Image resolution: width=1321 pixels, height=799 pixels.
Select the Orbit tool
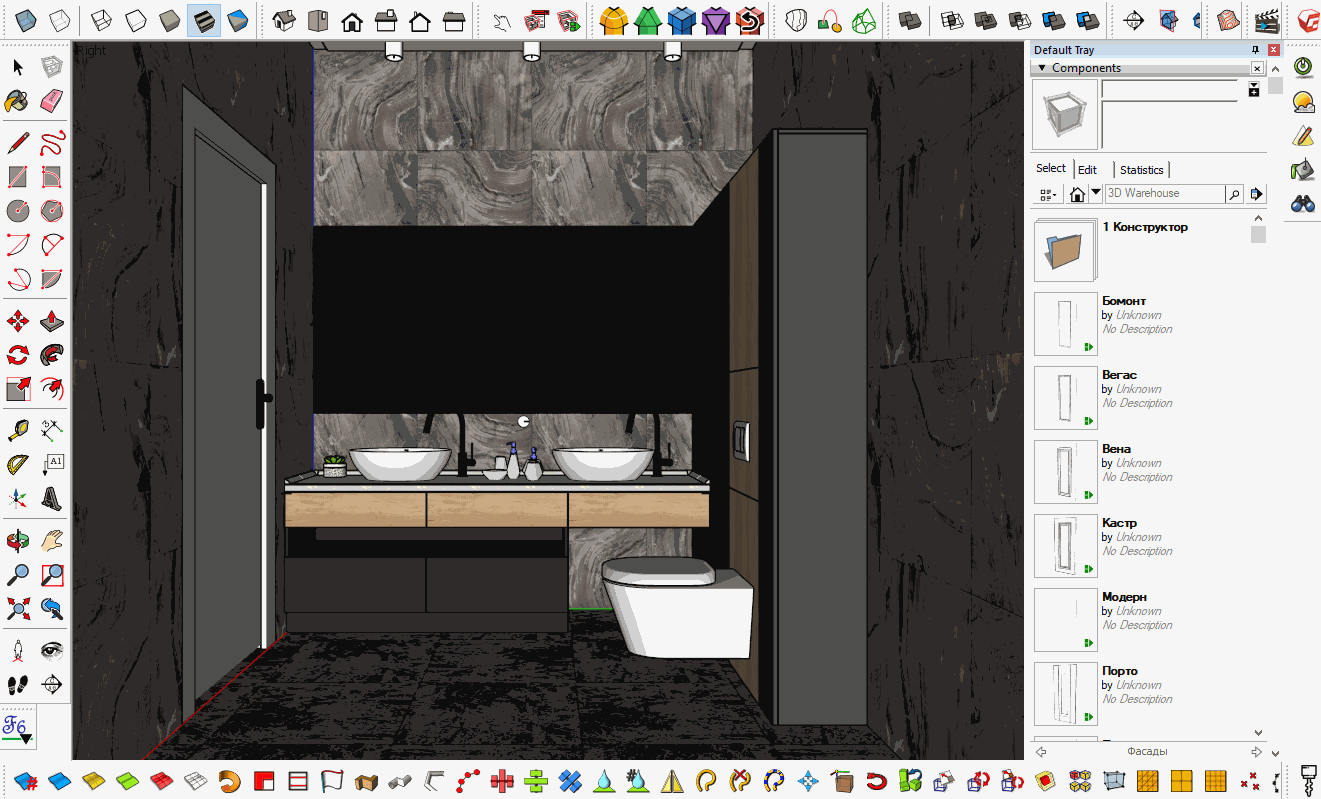click(17, 542)
